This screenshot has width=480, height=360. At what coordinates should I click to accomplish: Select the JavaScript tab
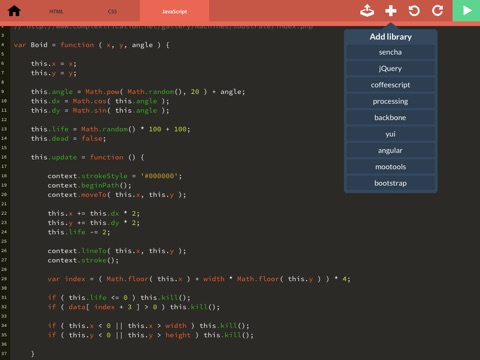coord(175,11)
